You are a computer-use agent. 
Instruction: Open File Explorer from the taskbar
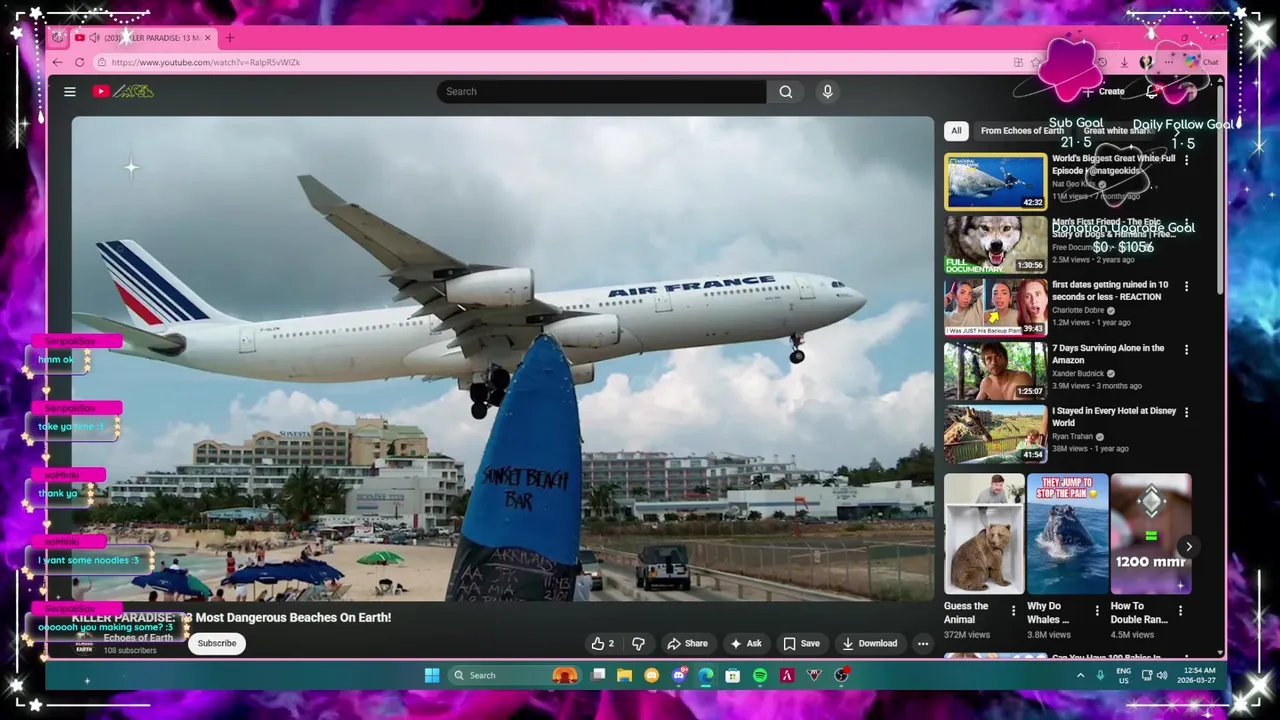coord(624,675)
